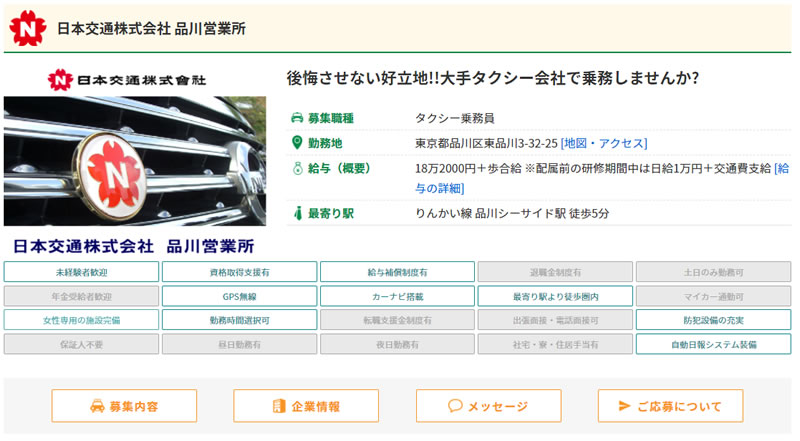Click the car icon beside 募集職種
The height and width of the screenshot is (441, 800).
coord(297,118)
